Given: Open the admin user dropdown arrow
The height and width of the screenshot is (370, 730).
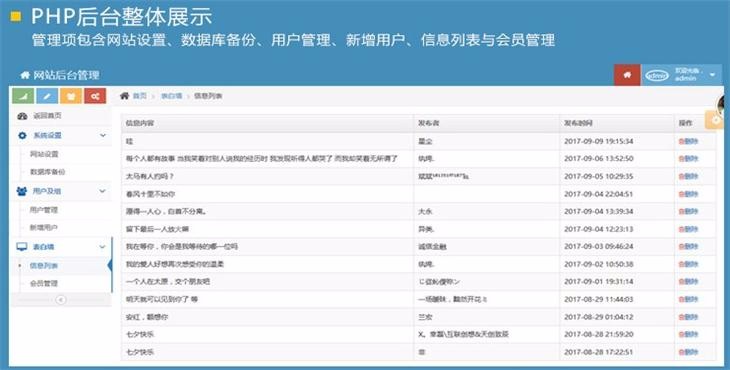Looking at the screenshot, I should tap(712, 75).
